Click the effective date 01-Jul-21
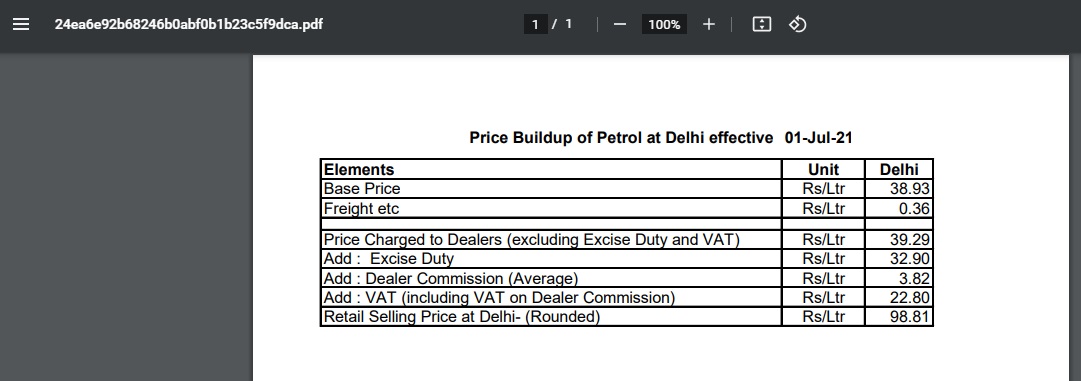Screen dimensions: 1081x381 pos(818,138)
